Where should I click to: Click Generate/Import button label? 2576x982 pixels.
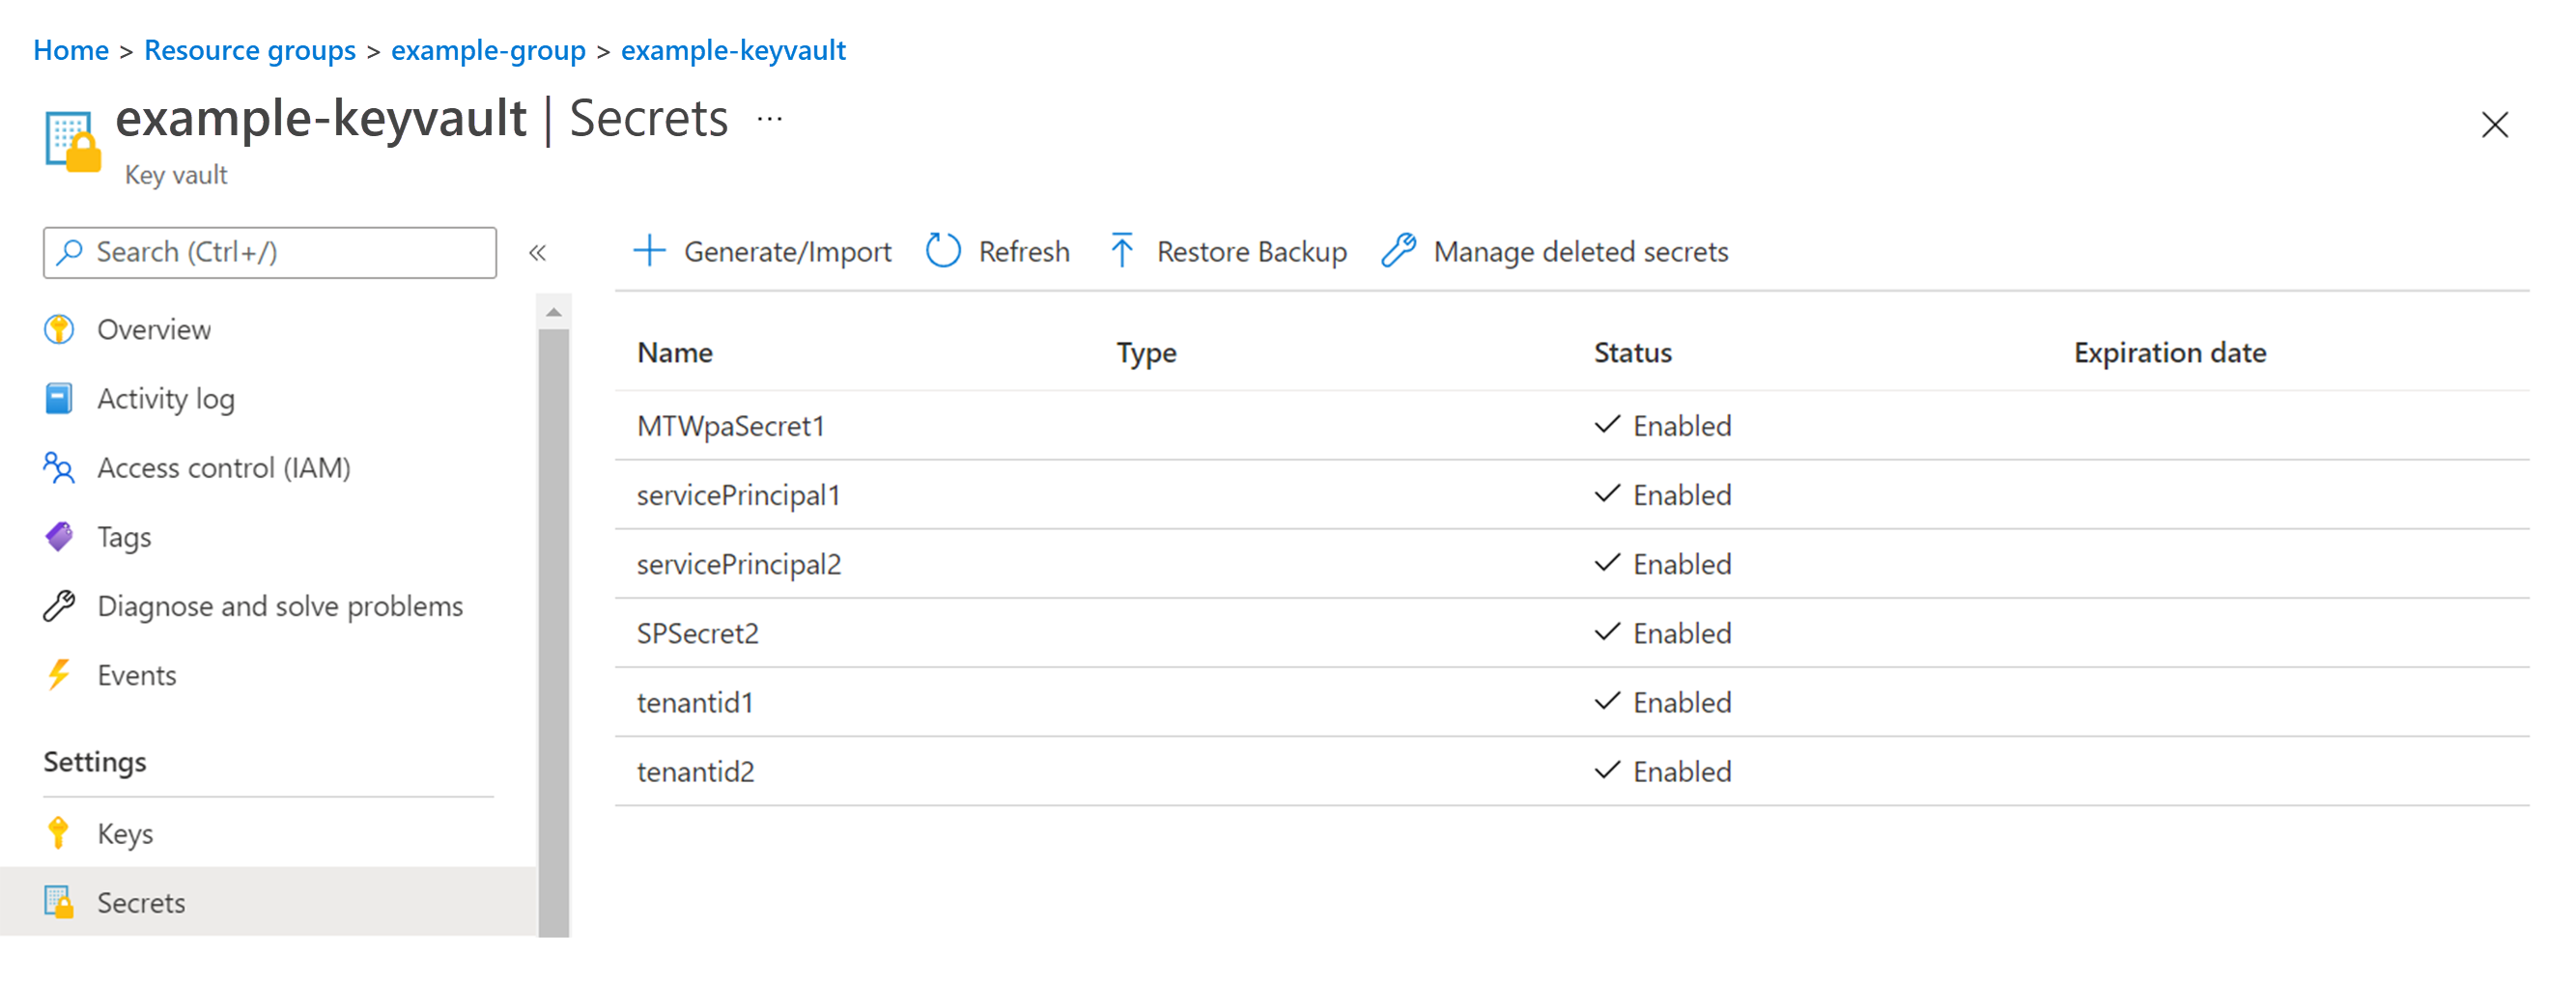787,251
